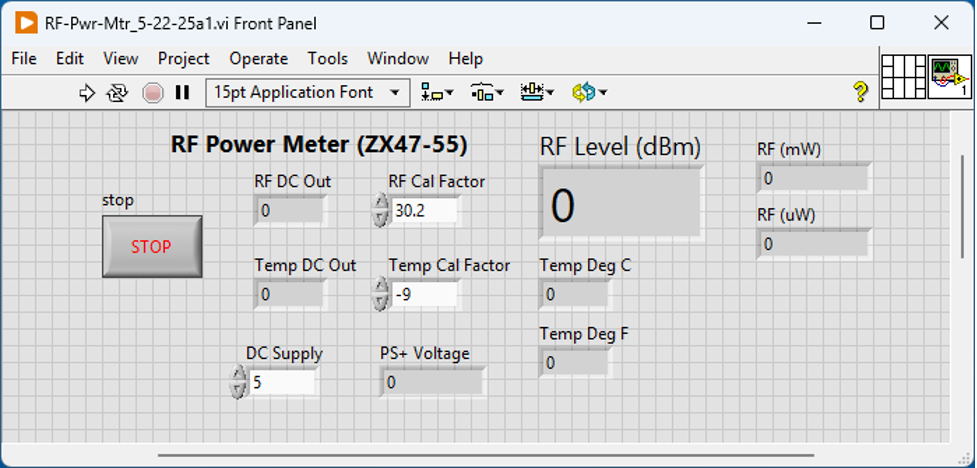Maximize the Front Panel window

(877, 24)
